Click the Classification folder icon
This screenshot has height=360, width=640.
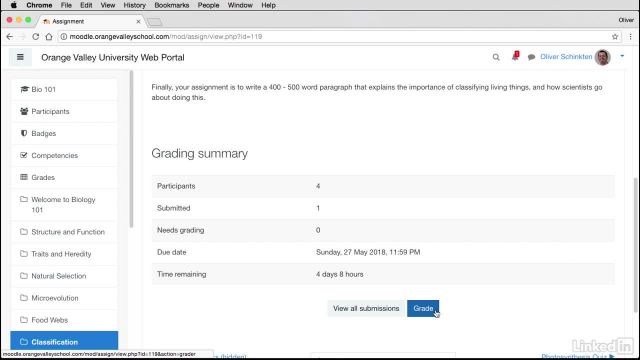coord(24,342)
